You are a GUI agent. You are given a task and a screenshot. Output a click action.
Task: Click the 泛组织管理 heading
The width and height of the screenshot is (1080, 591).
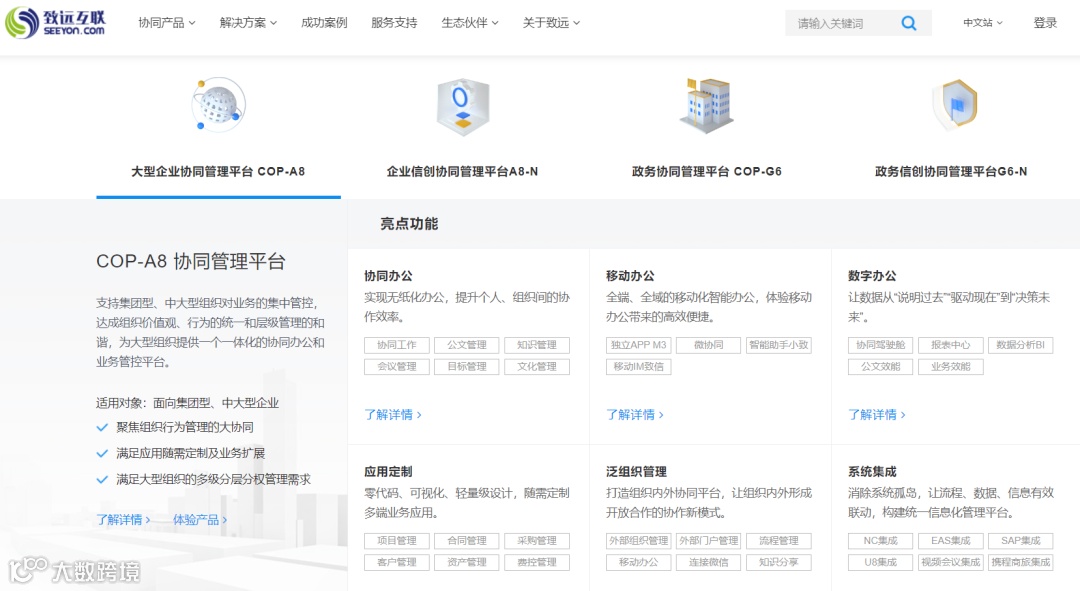pos(636,472)
